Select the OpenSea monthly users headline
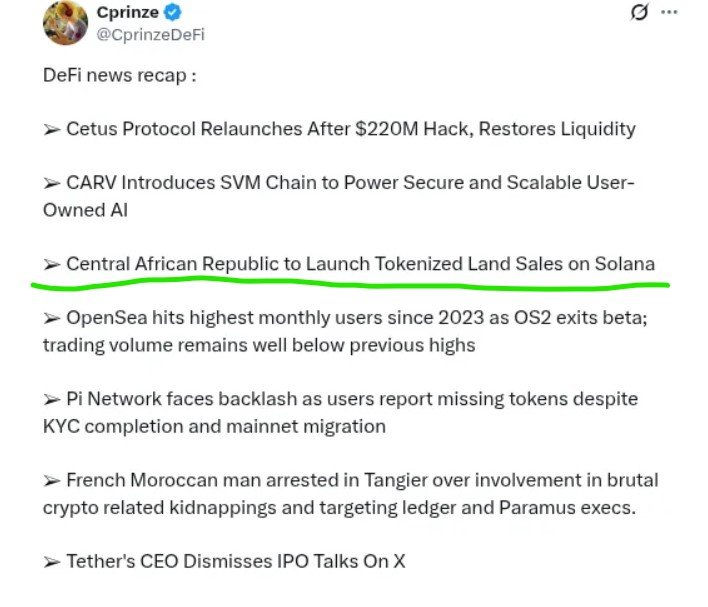The height and width of the screenshot is (607, 708). (x=345, y=332)
